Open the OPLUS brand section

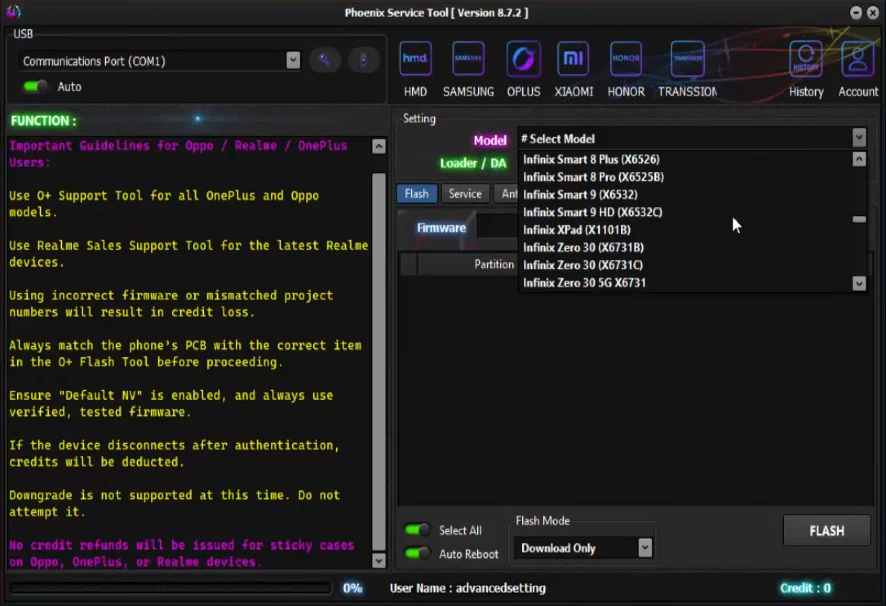[x=523, y=59]
